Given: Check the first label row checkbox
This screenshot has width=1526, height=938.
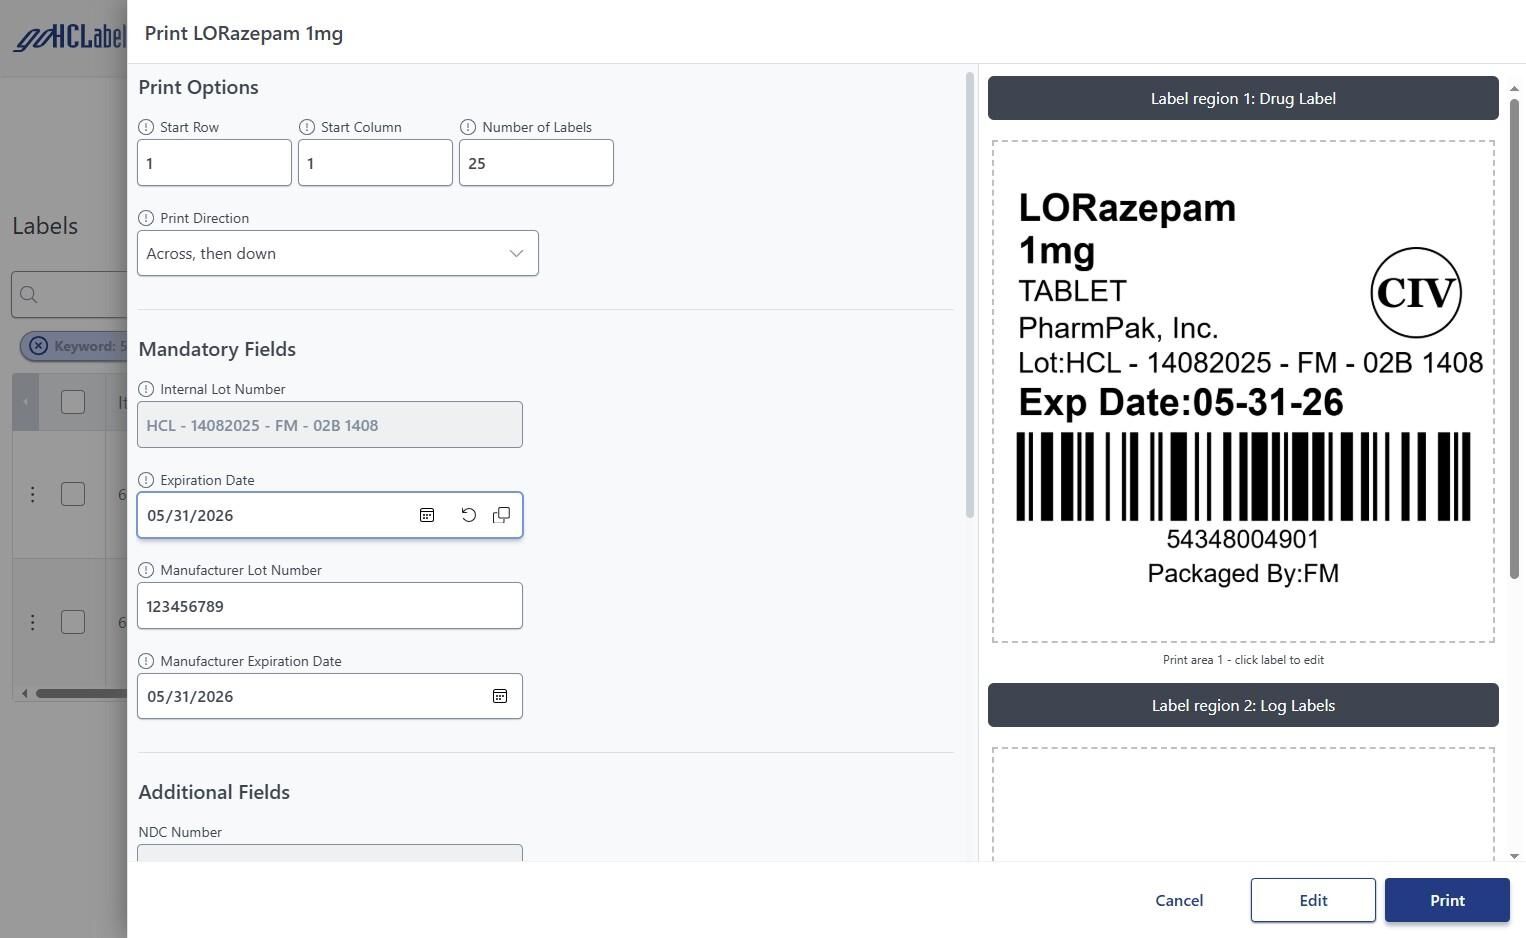Looking at the screenshot, I should point(73,494).
